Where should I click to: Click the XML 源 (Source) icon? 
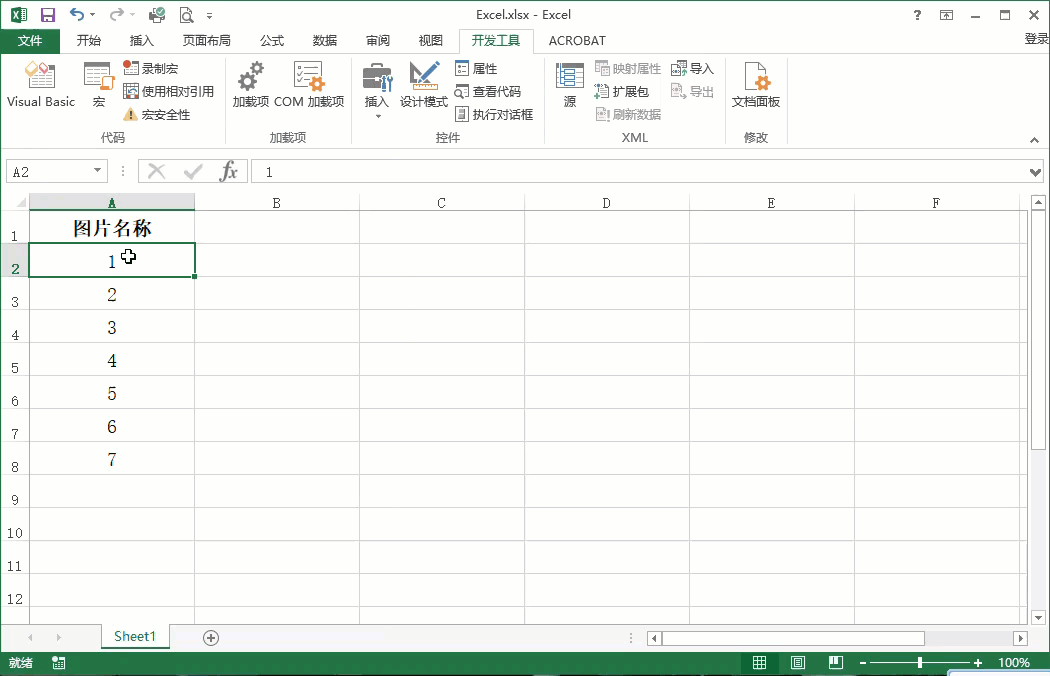(x=569, y=85)
